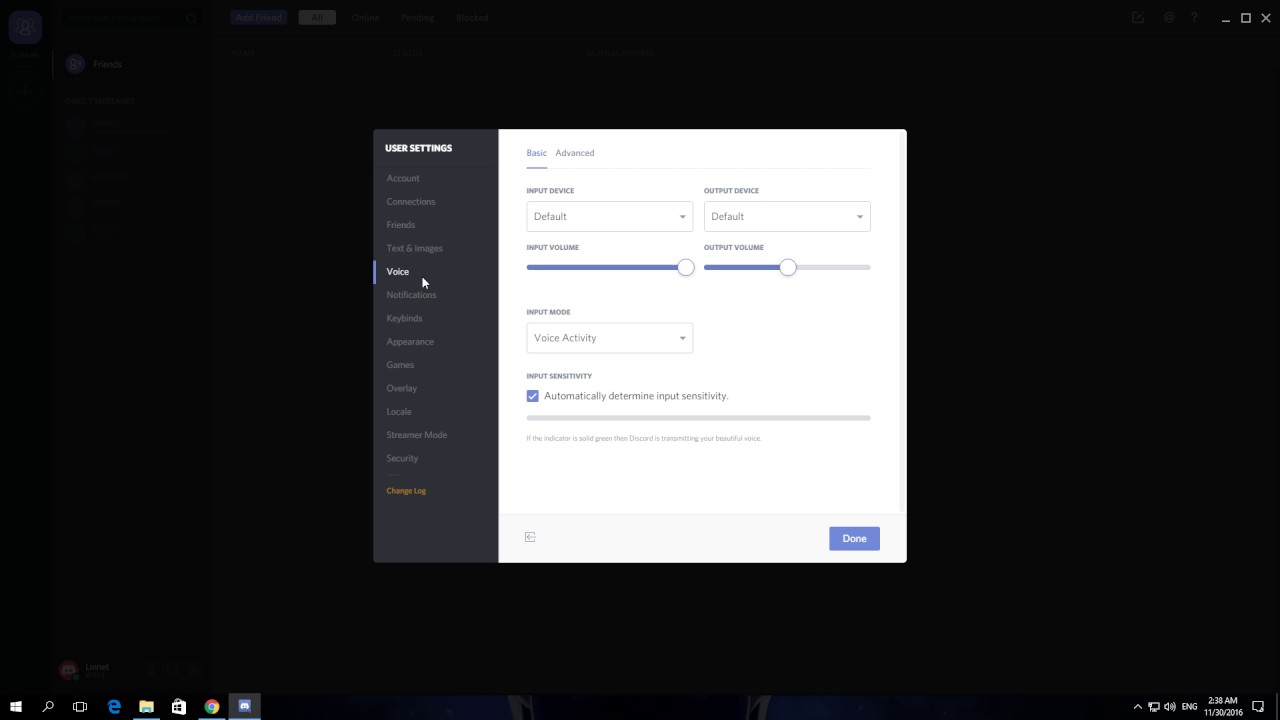This screenshot has height=720, width=1280.
Task: Click the ENG language indicator
Action: tap(1189, 707)
